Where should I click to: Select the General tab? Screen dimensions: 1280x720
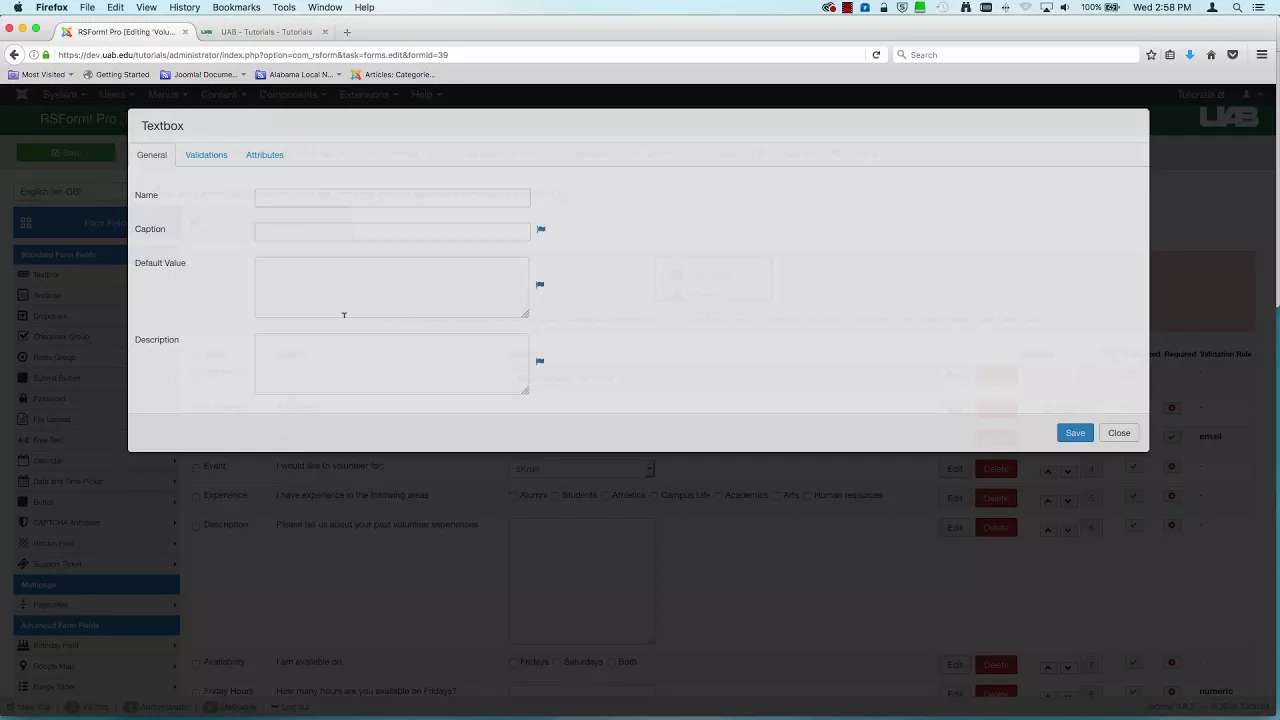tap(152, 155)
